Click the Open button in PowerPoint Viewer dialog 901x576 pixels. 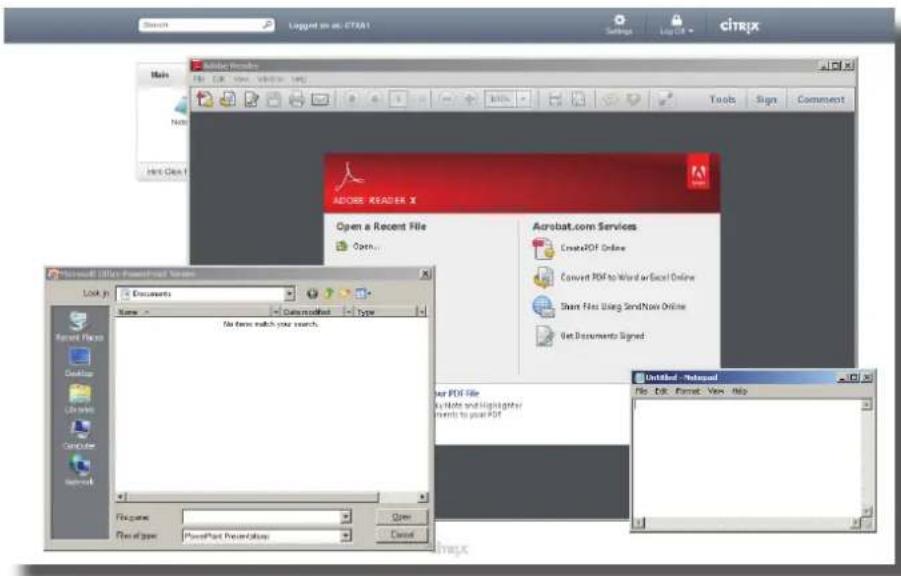402,517
